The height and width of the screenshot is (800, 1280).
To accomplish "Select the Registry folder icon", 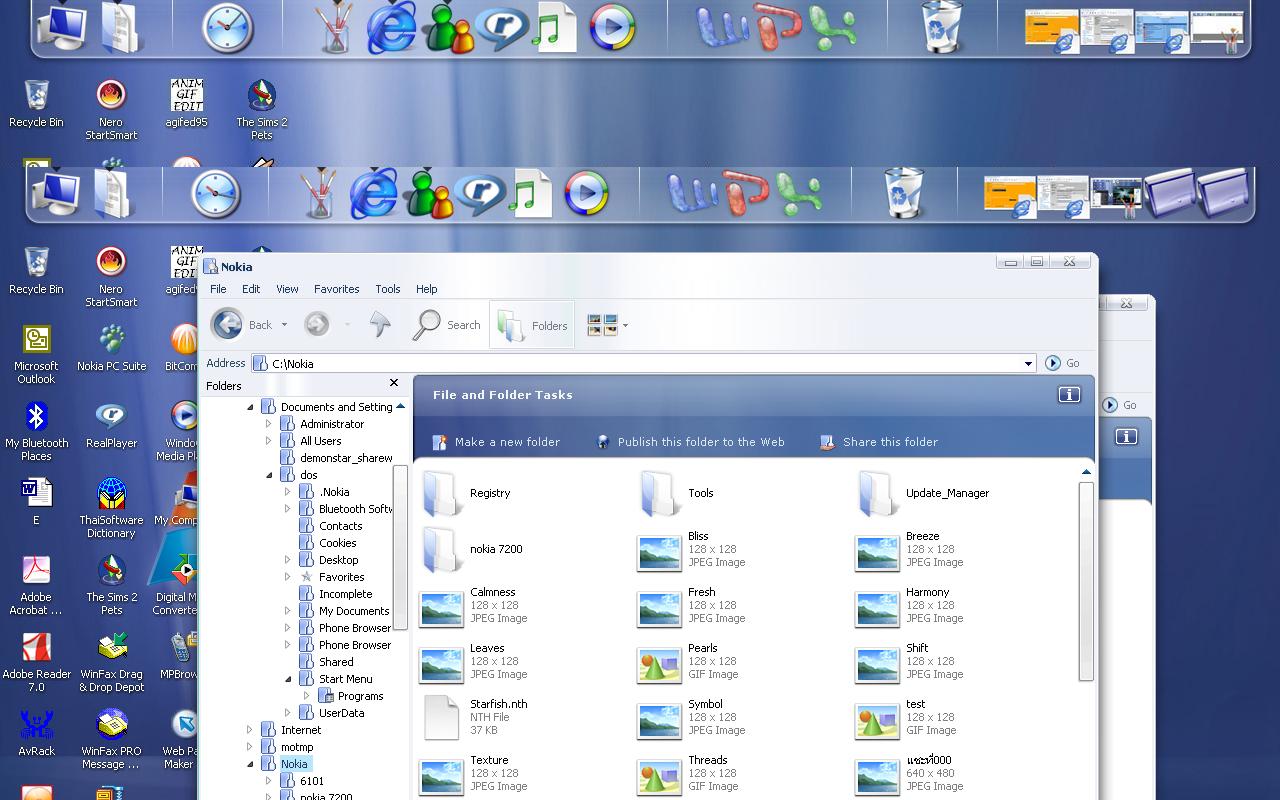I will point(441,493).
